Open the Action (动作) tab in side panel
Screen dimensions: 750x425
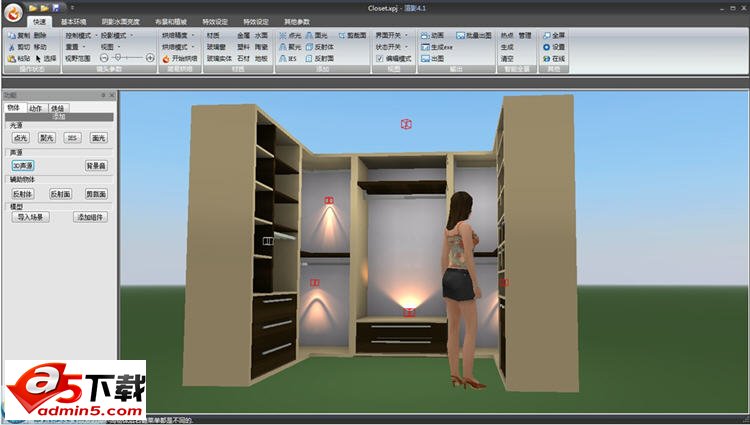pyautogui.click(x=36, y=107)
